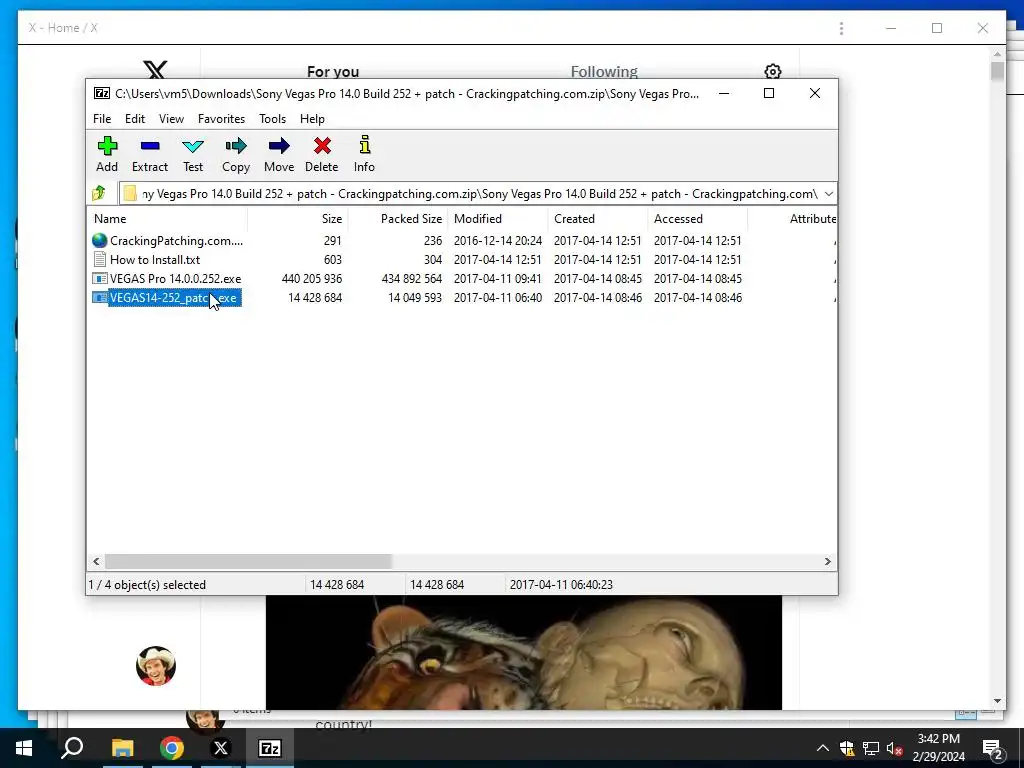Open File Explorer from taskbar

(x=122, y=748)
